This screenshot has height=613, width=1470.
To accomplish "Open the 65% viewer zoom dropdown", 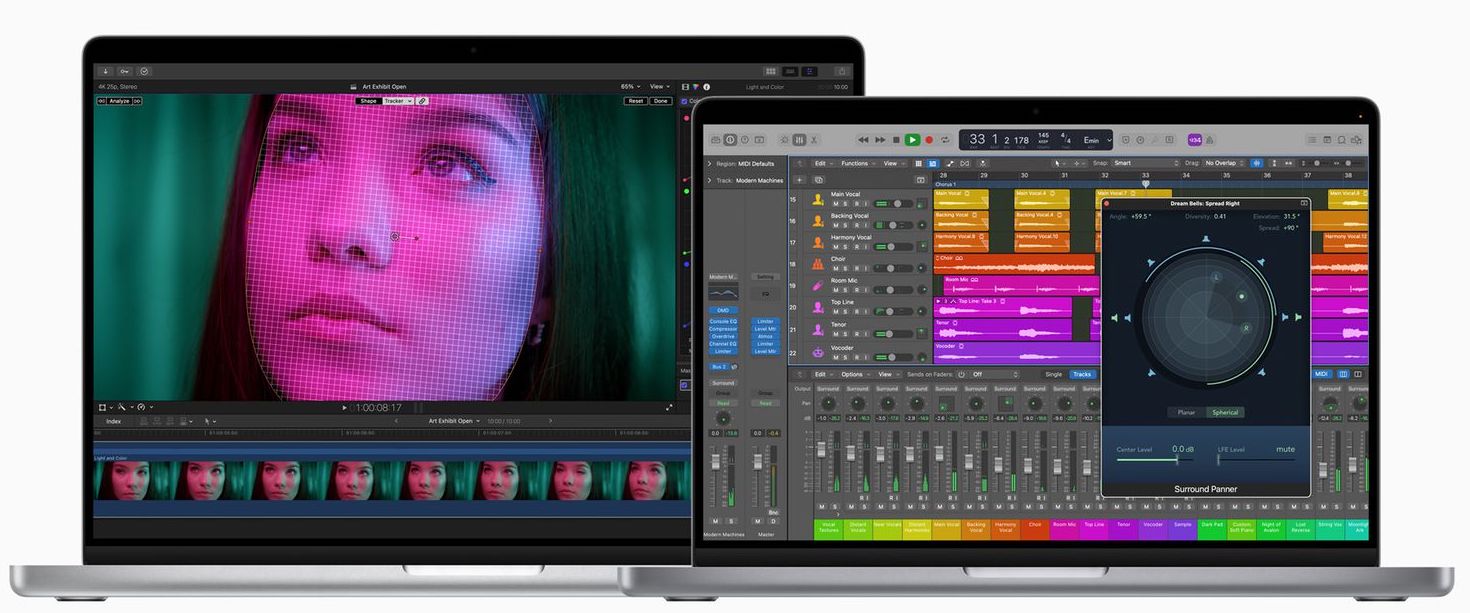I will point(630,87).
